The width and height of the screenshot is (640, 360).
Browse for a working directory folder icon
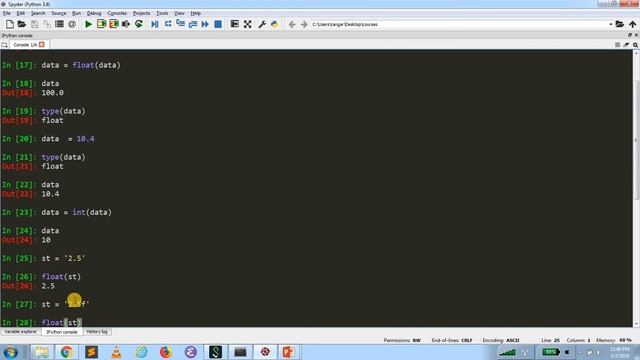(x=620, y=24)
